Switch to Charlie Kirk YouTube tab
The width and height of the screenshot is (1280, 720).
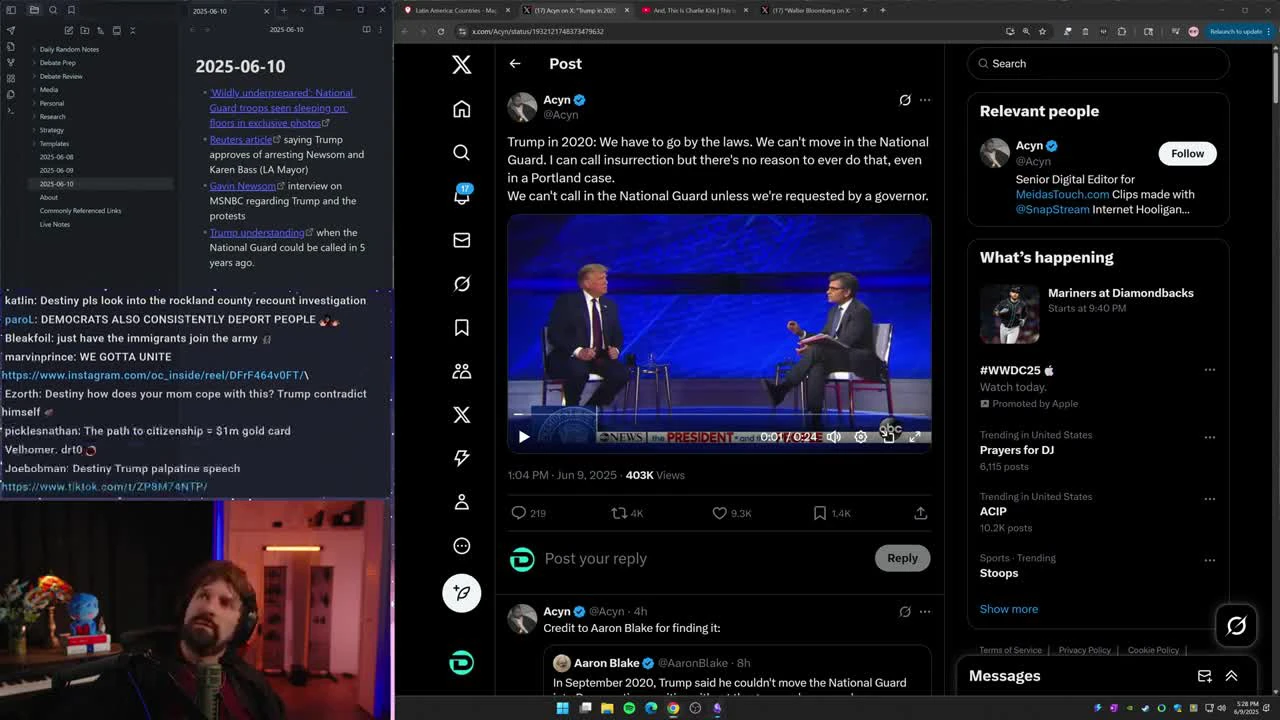692,10
